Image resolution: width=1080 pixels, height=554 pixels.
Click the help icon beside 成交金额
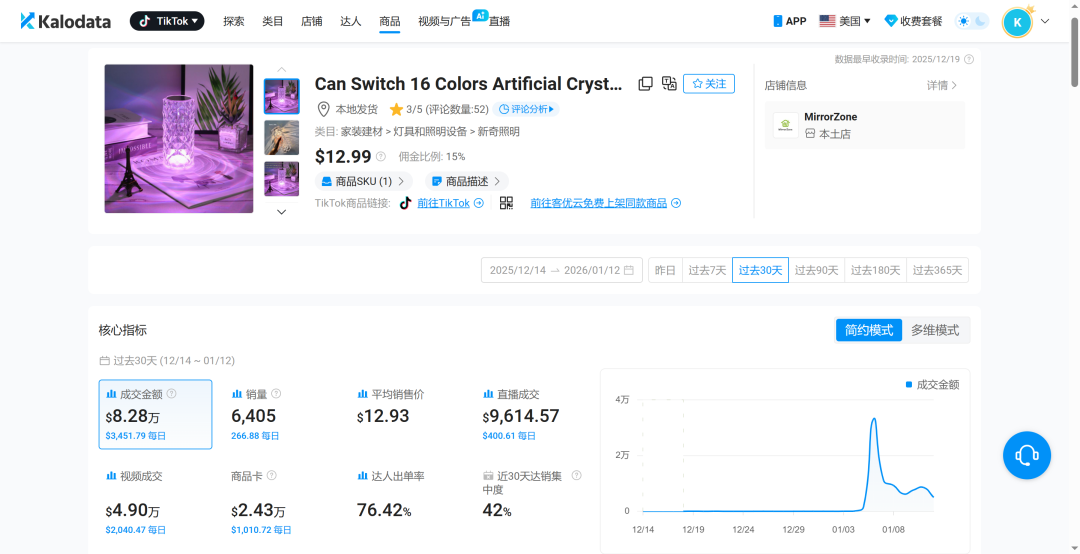pos(172,393)
